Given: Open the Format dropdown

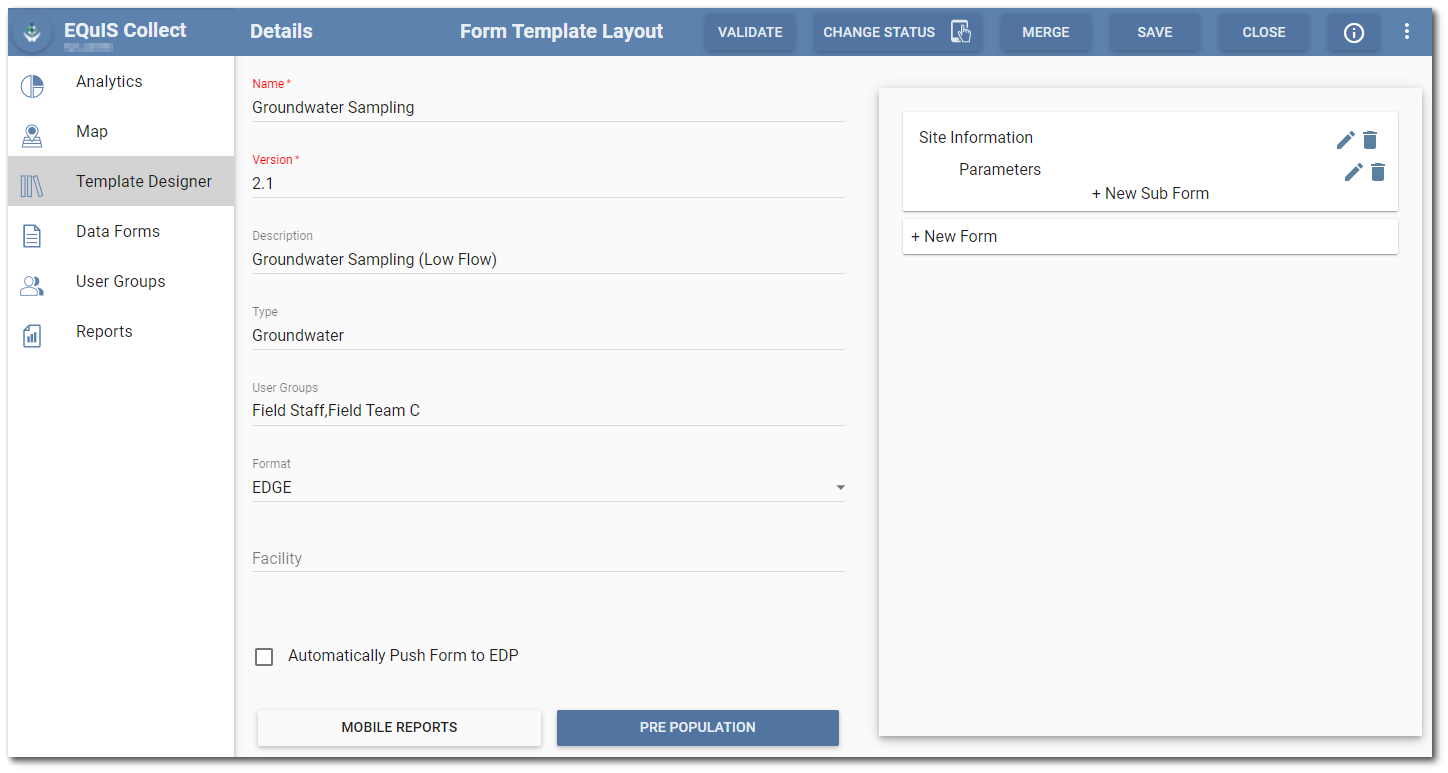Looking at the screenshot, I should point(840,487).
